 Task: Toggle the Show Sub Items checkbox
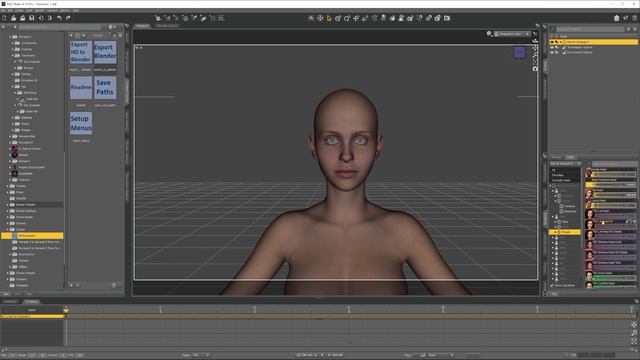[x=551, y=285]
